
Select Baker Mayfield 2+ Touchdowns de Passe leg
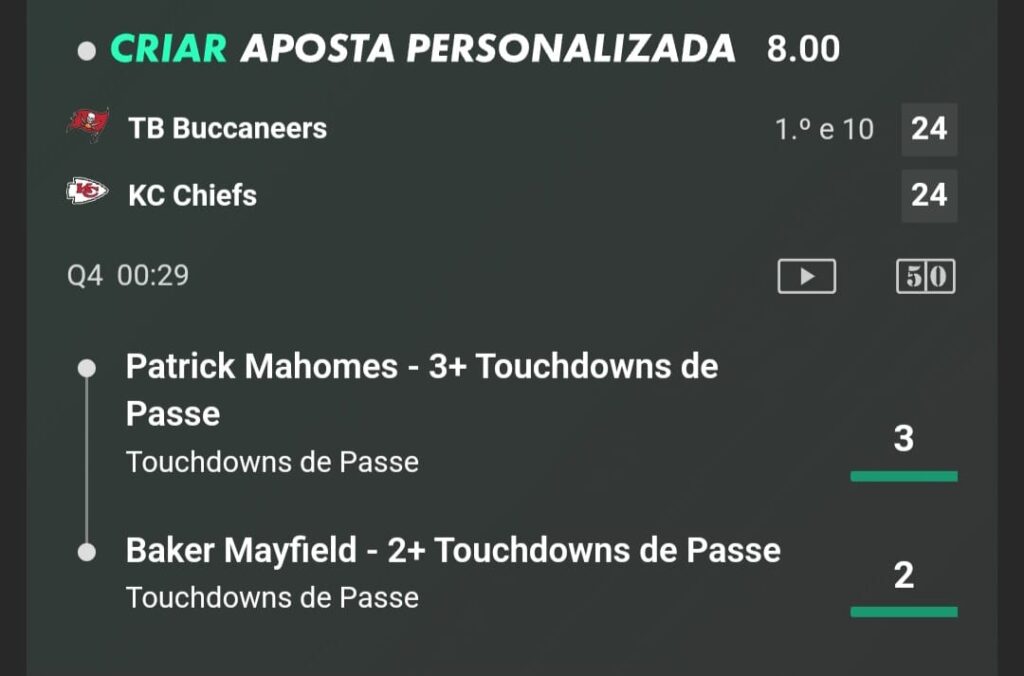click(453, 550)
